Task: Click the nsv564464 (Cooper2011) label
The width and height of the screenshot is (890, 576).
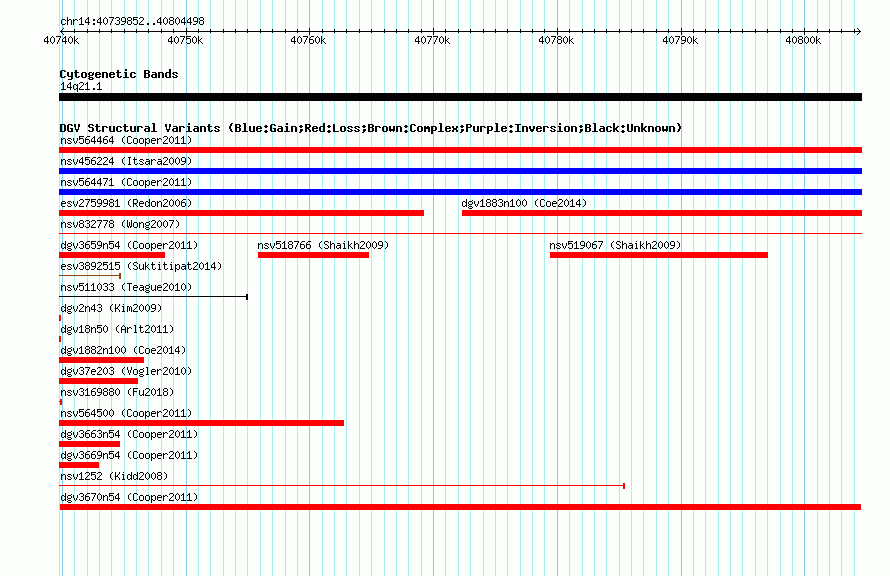Action: [x=126, y=140]
